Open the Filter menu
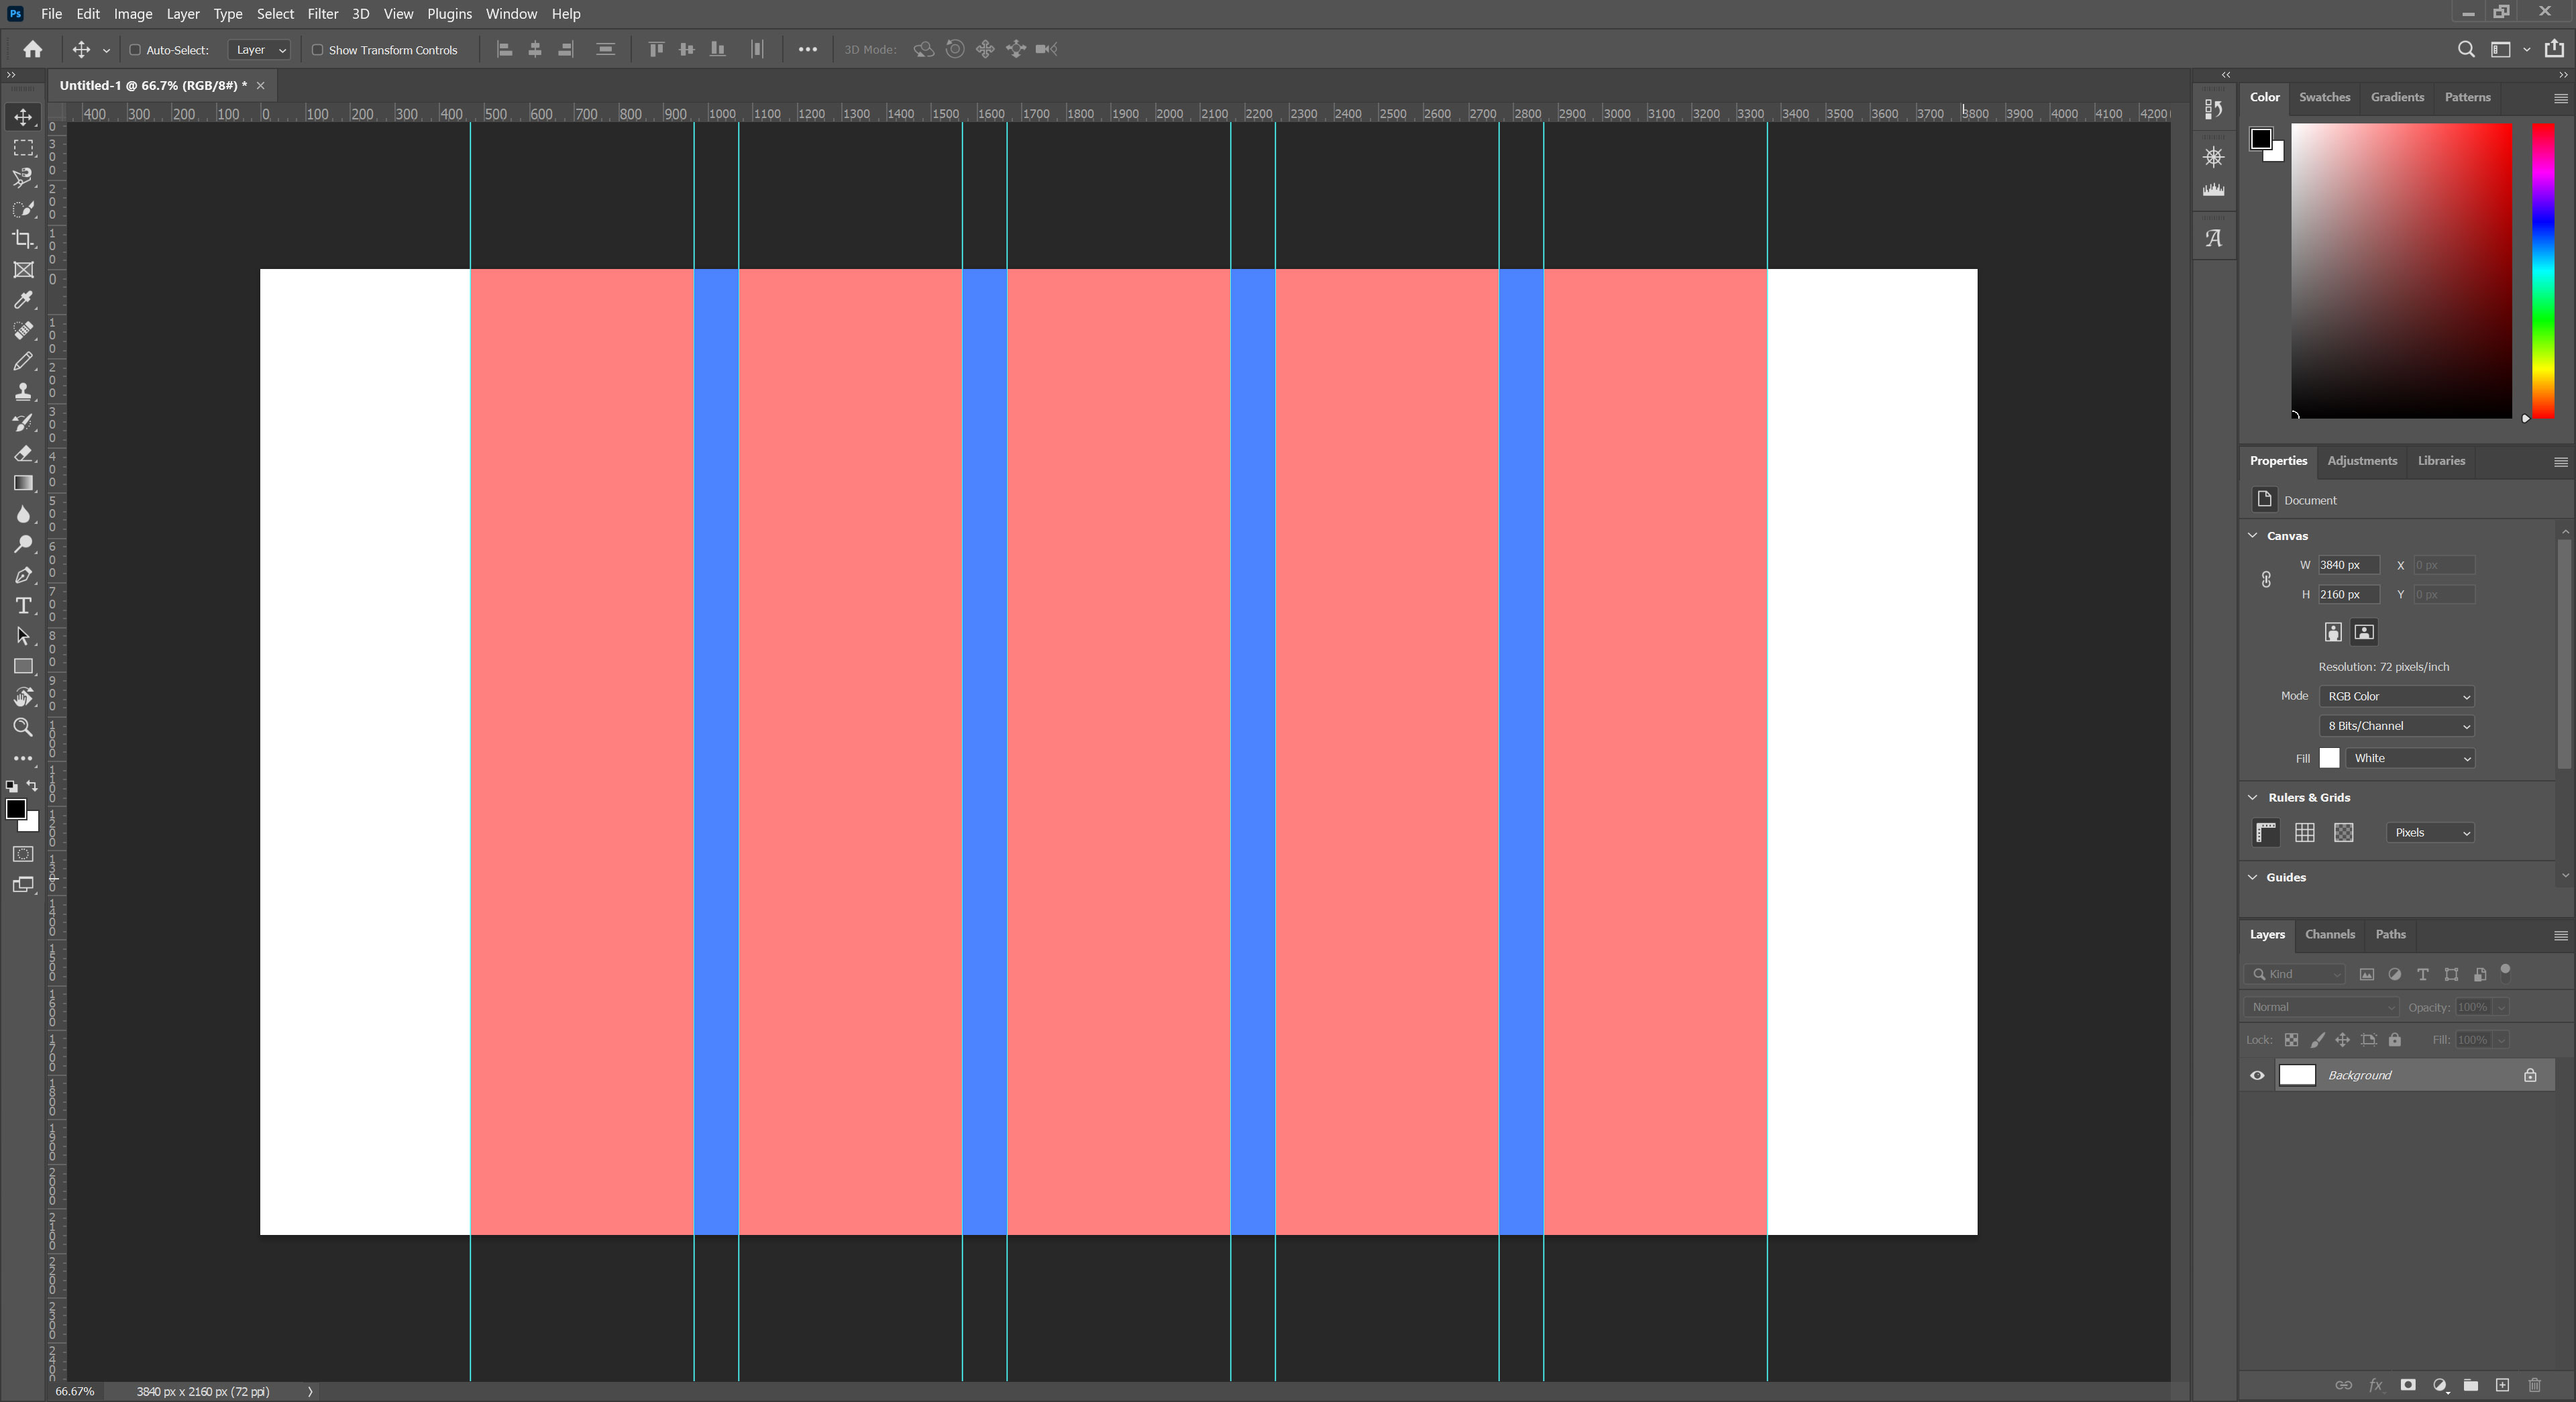The width and height of the screenshot is (2576, 1402). click(x=322, y=14)
